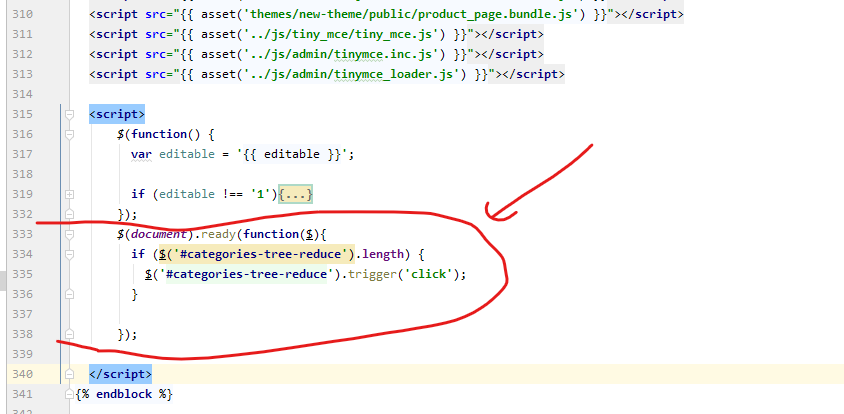Expand the folded if block on line 319
Screen dimensions: 844x414
69,194
